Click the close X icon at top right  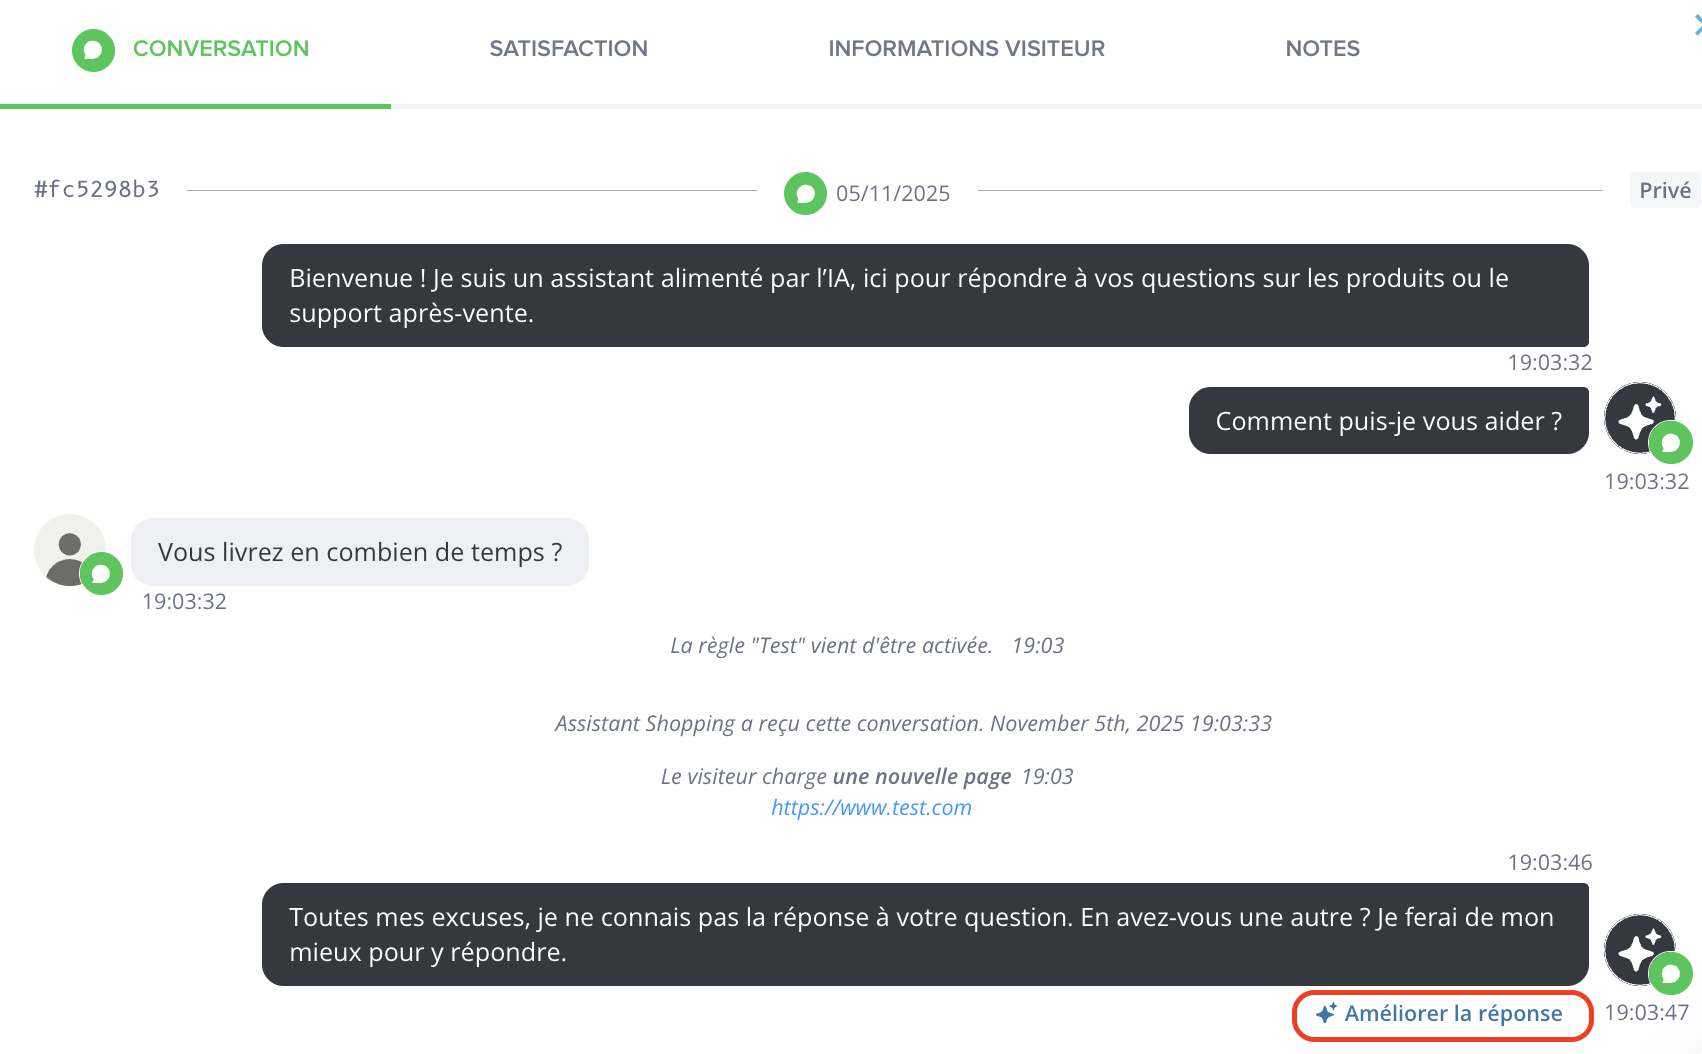point(1697,27)
